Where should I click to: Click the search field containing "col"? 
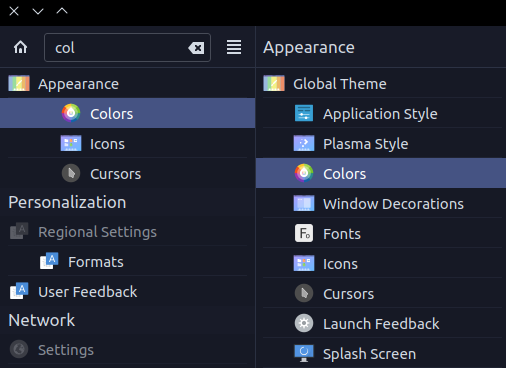click(127, 47)
